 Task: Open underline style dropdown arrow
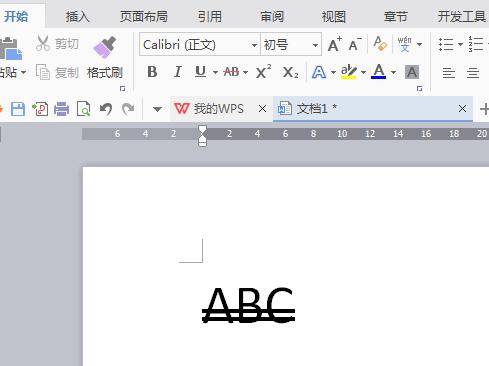point(215,72)
